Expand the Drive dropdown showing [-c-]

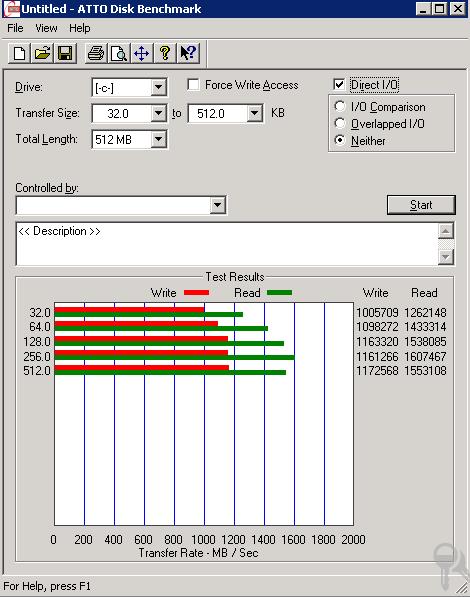pos(158,88)
